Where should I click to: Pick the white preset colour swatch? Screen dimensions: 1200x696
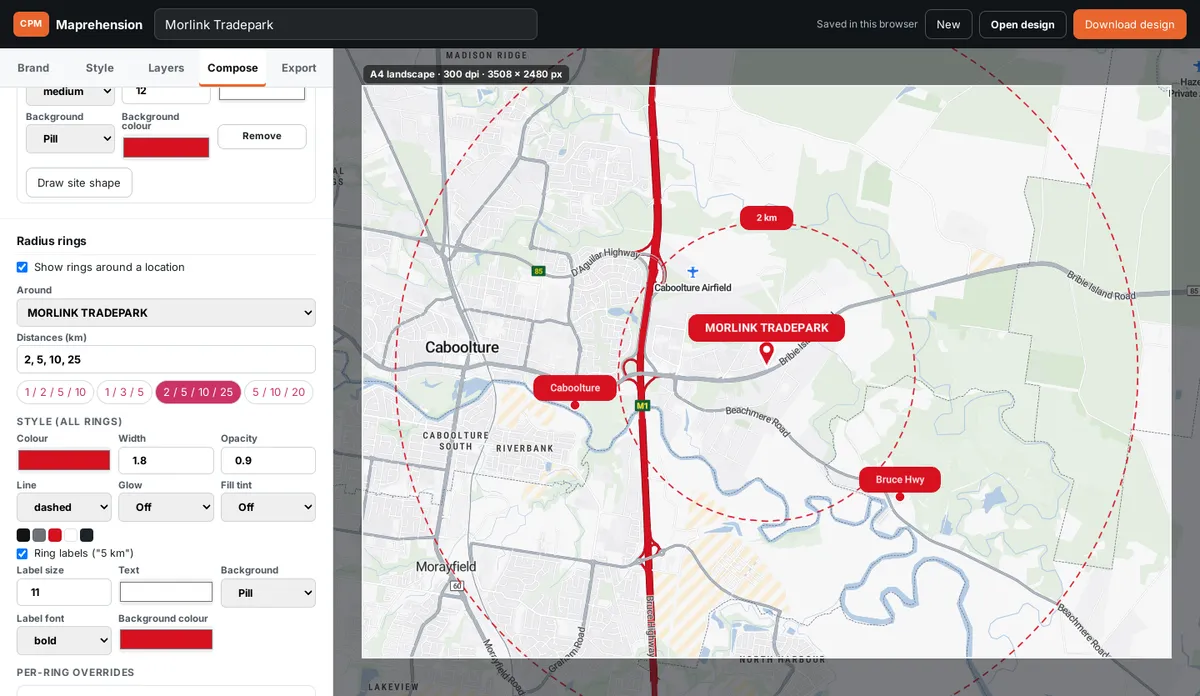pos(71,535)
